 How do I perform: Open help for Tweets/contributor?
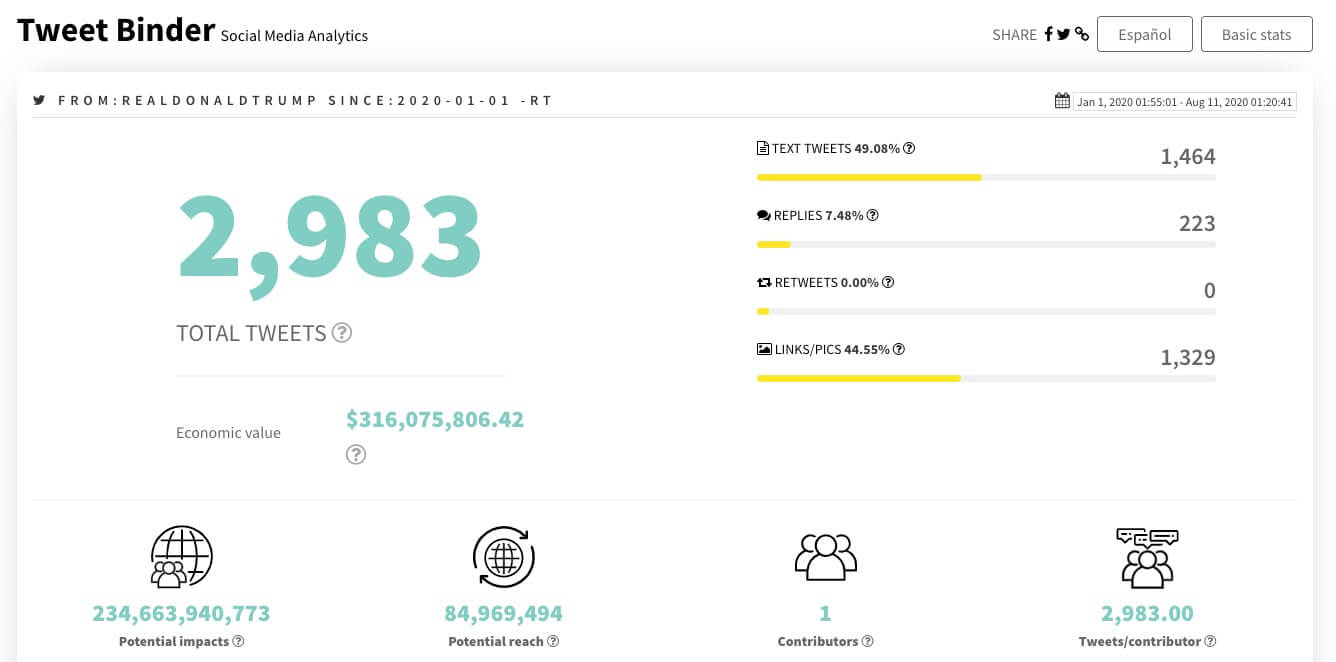coord(1210,641)
